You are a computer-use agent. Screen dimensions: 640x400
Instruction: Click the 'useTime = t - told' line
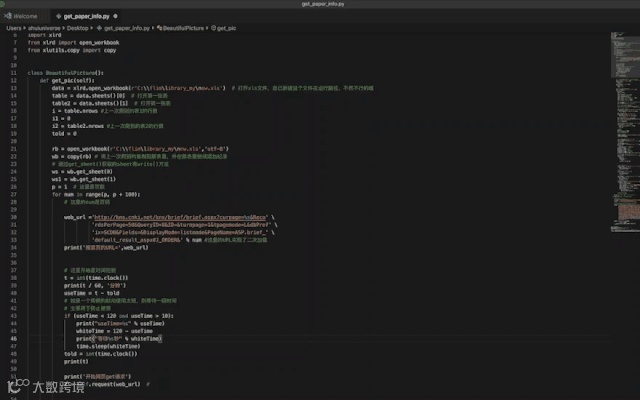tap(91, 293)
